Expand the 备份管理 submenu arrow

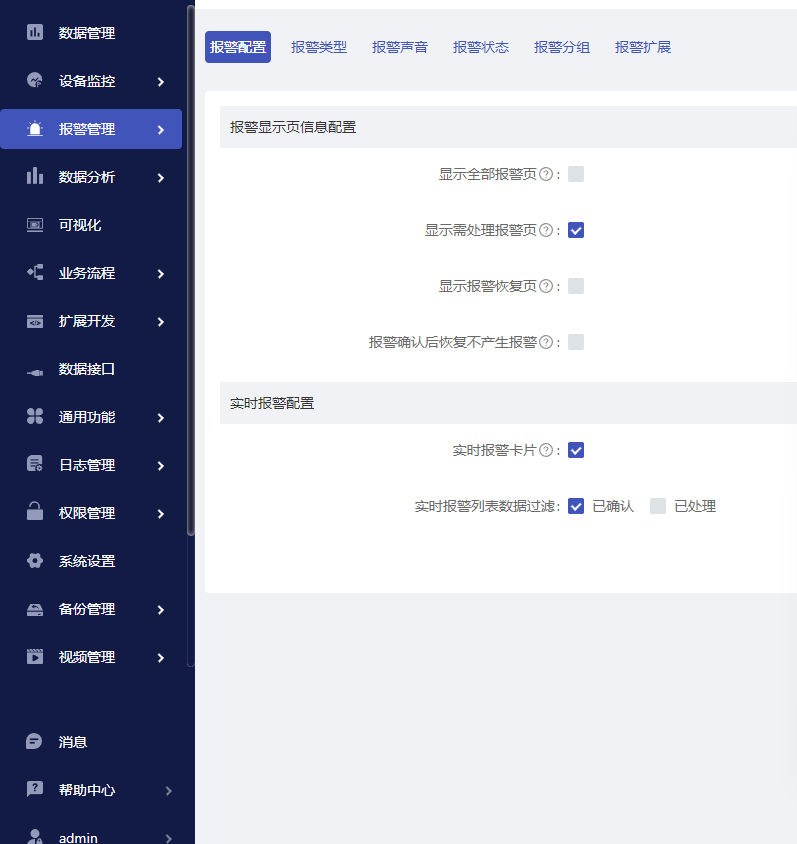click(x=160, y=610)
